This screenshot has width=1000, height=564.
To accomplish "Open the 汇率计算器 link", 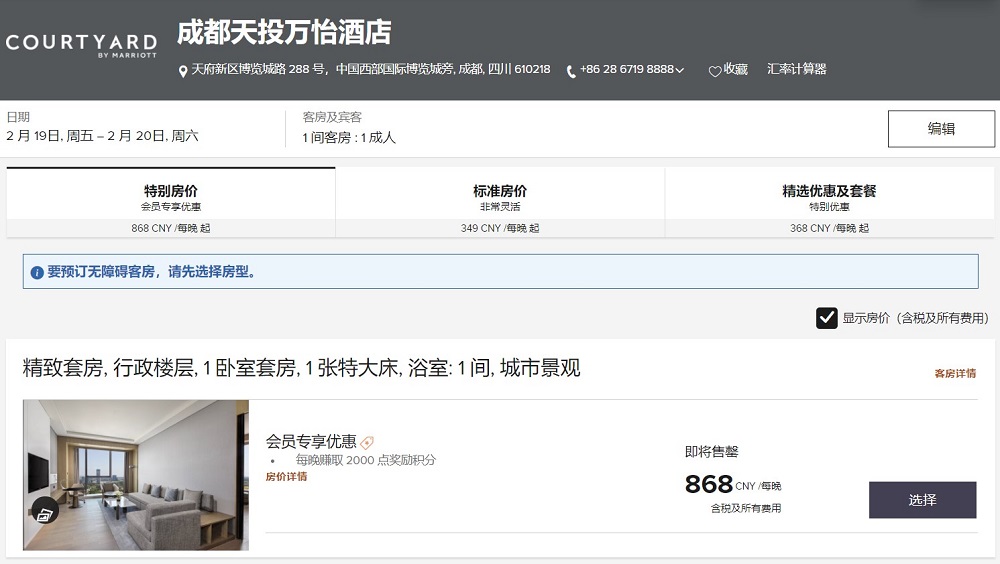I will pos(797,69).
